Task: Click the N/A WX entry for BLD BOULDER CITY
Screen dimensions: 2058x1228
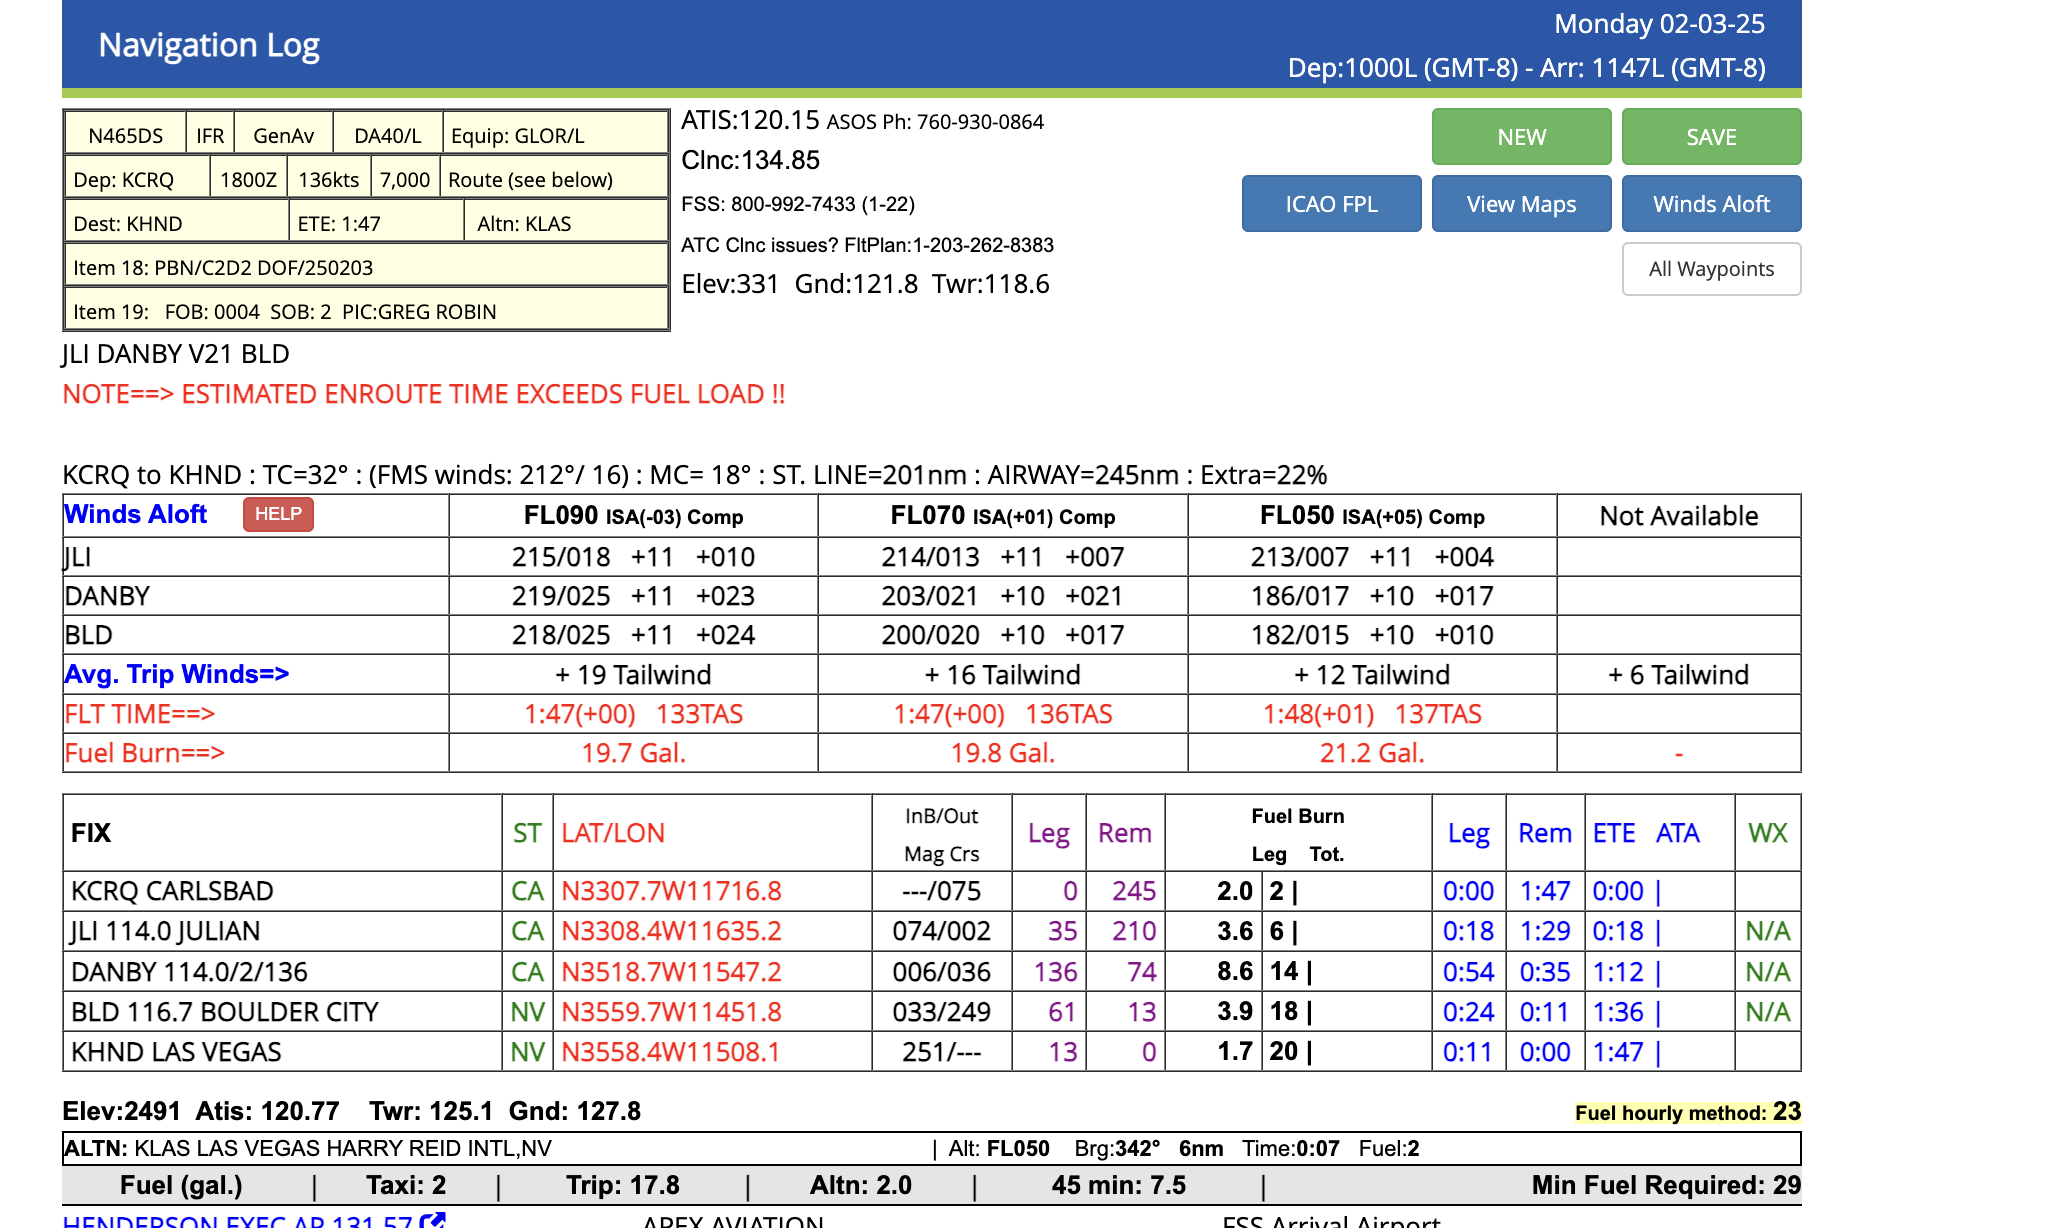Action: click(x=1766, y=1011)
